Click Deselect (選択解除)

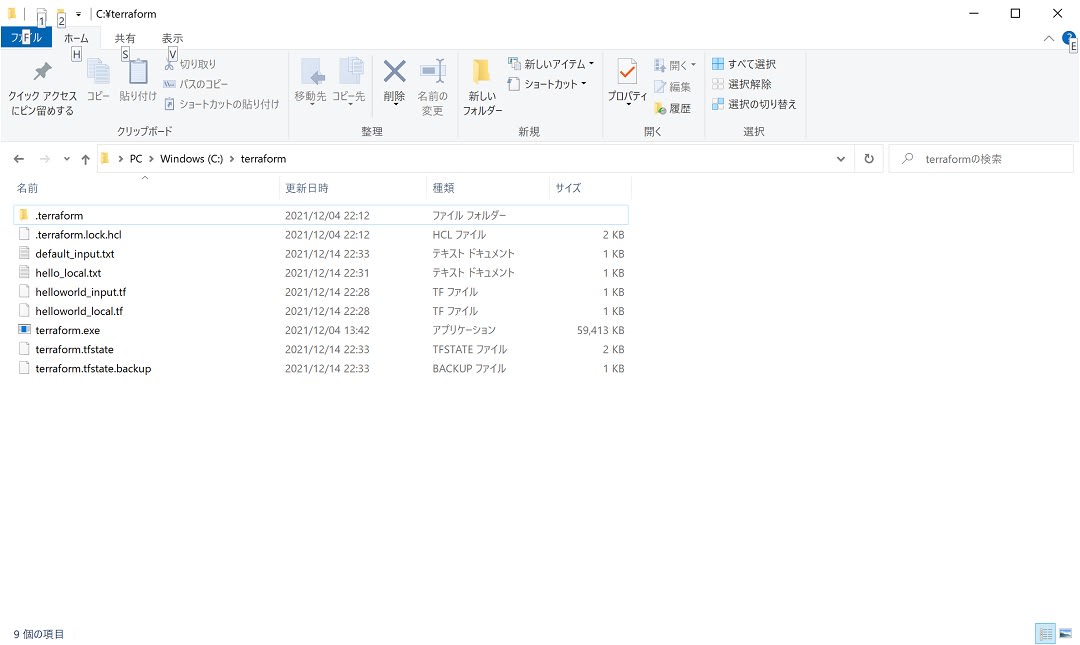point(742,84)
